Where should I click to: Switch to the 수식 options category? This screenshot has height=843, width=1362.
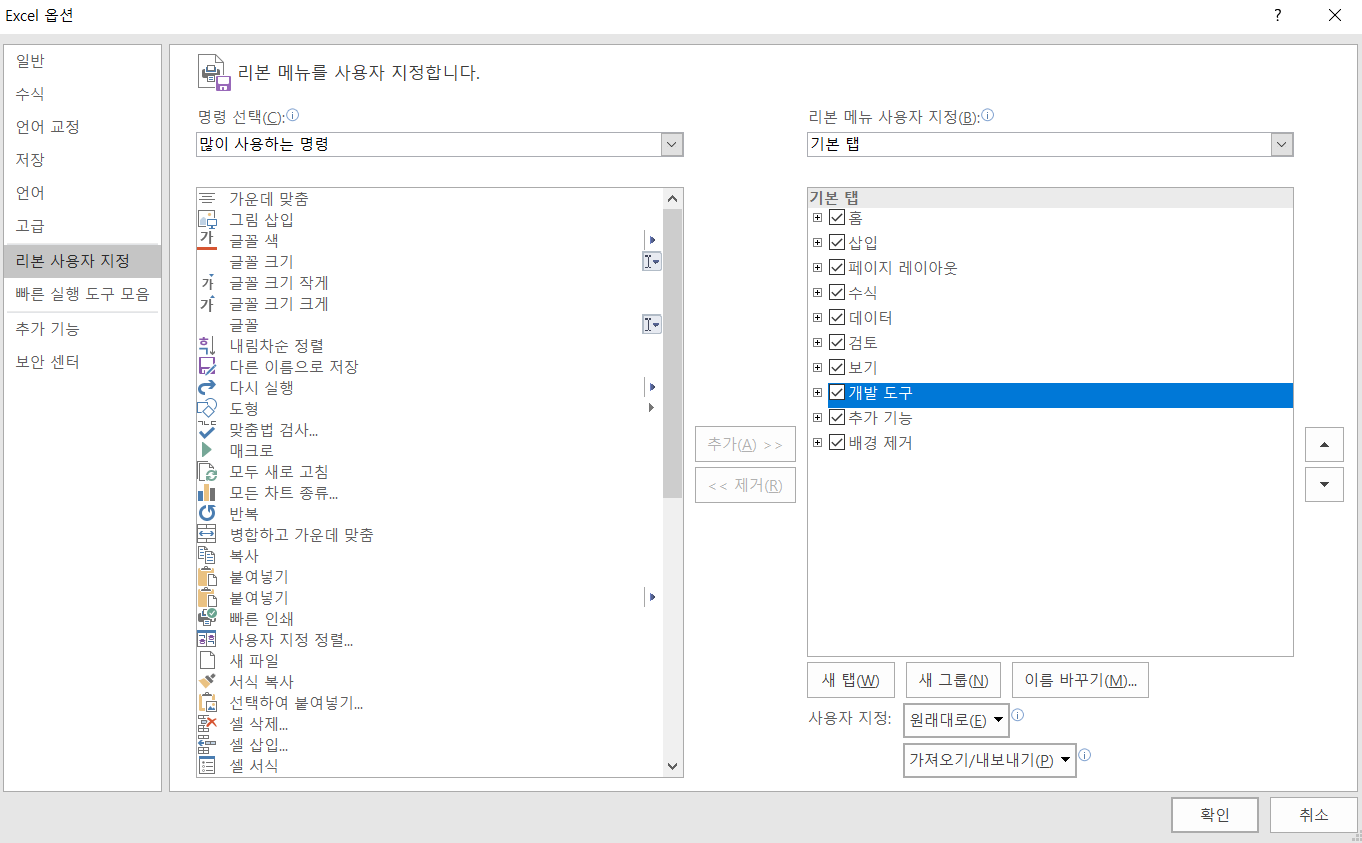coord(82,94)
